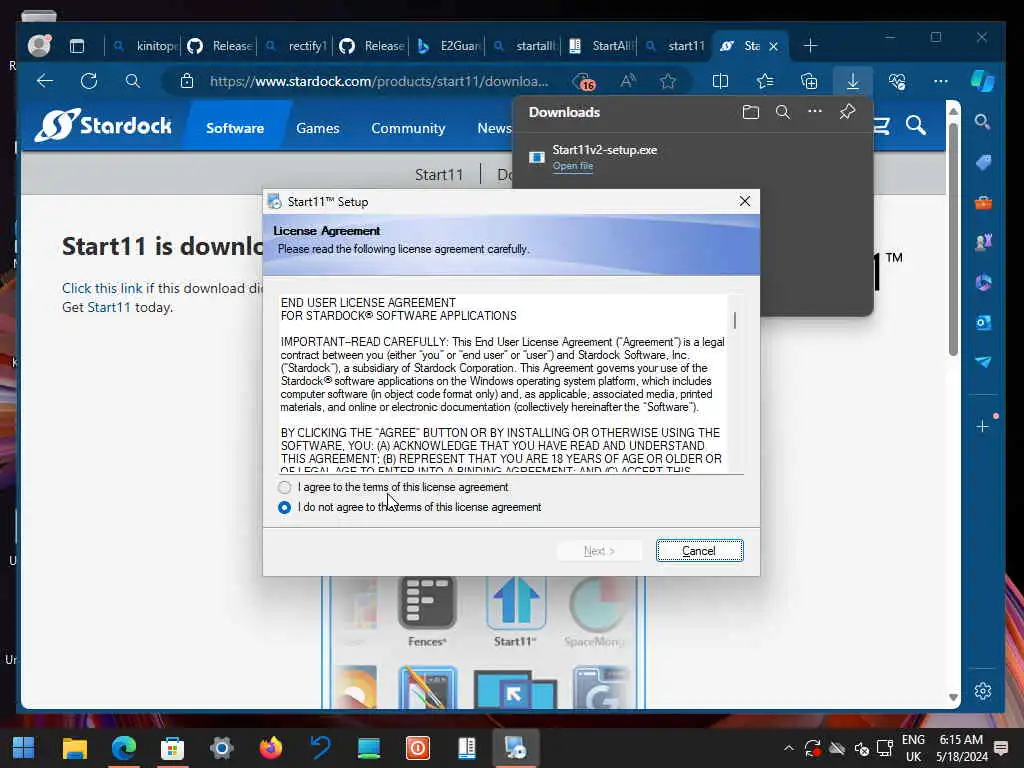The image size is (1024, 768).
Task: Pin the Downloads panel
Action: 847,112
